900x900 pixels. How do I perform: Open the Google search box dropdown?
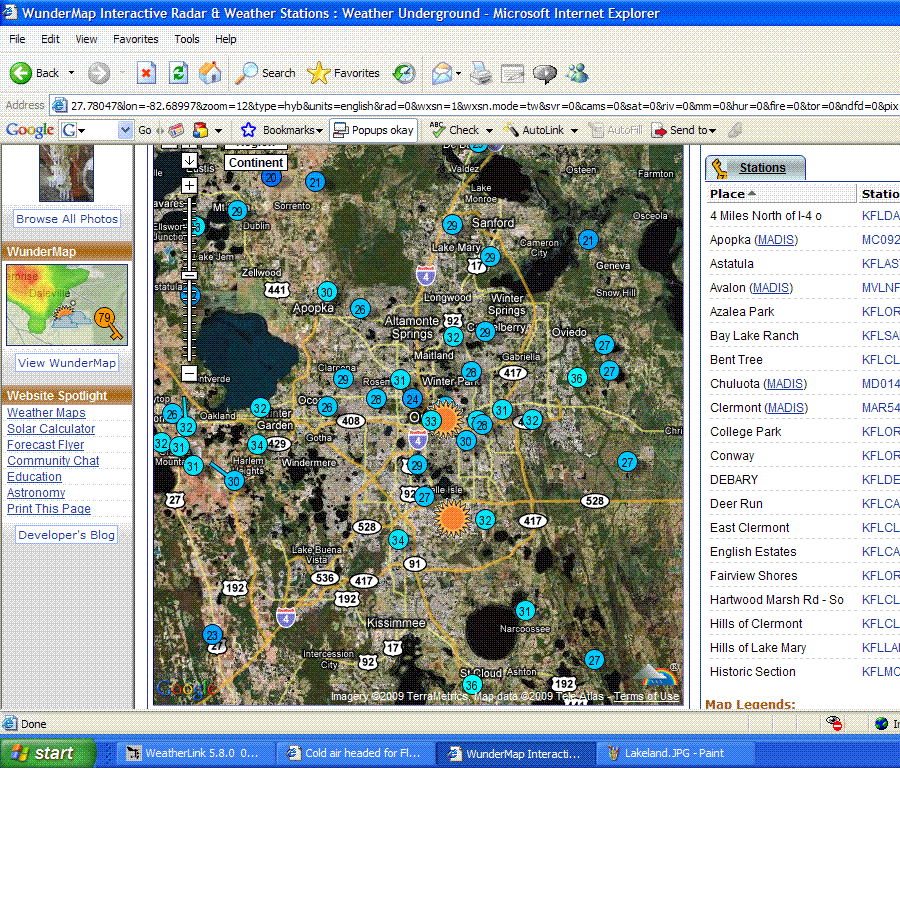click(x=125, y=130)
